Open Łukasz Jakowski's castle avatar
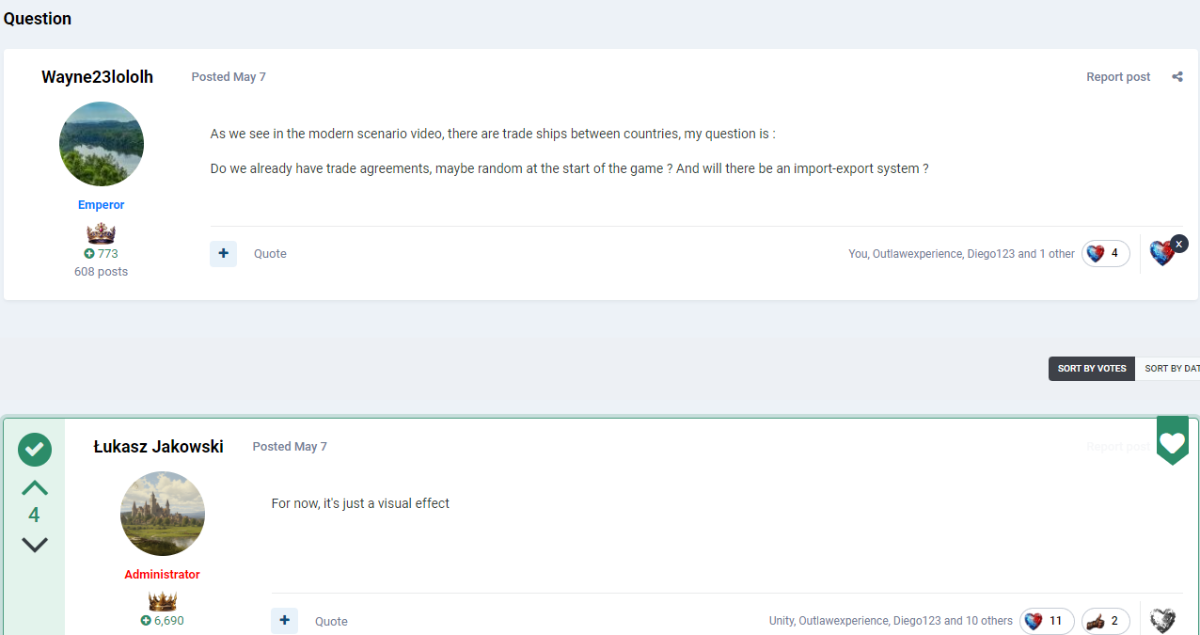The image size is (1200, 635). tap(162, 514)
